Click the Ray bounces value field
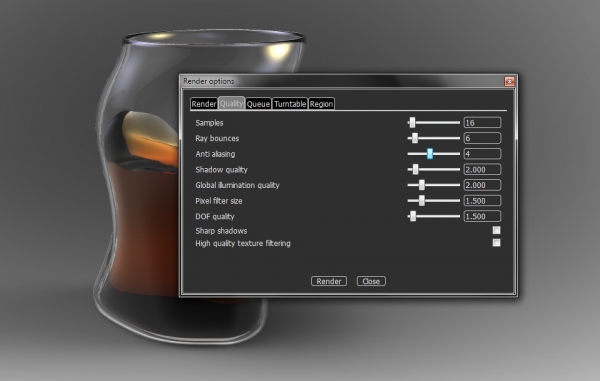The image size is (600, 381). [482, 138]
